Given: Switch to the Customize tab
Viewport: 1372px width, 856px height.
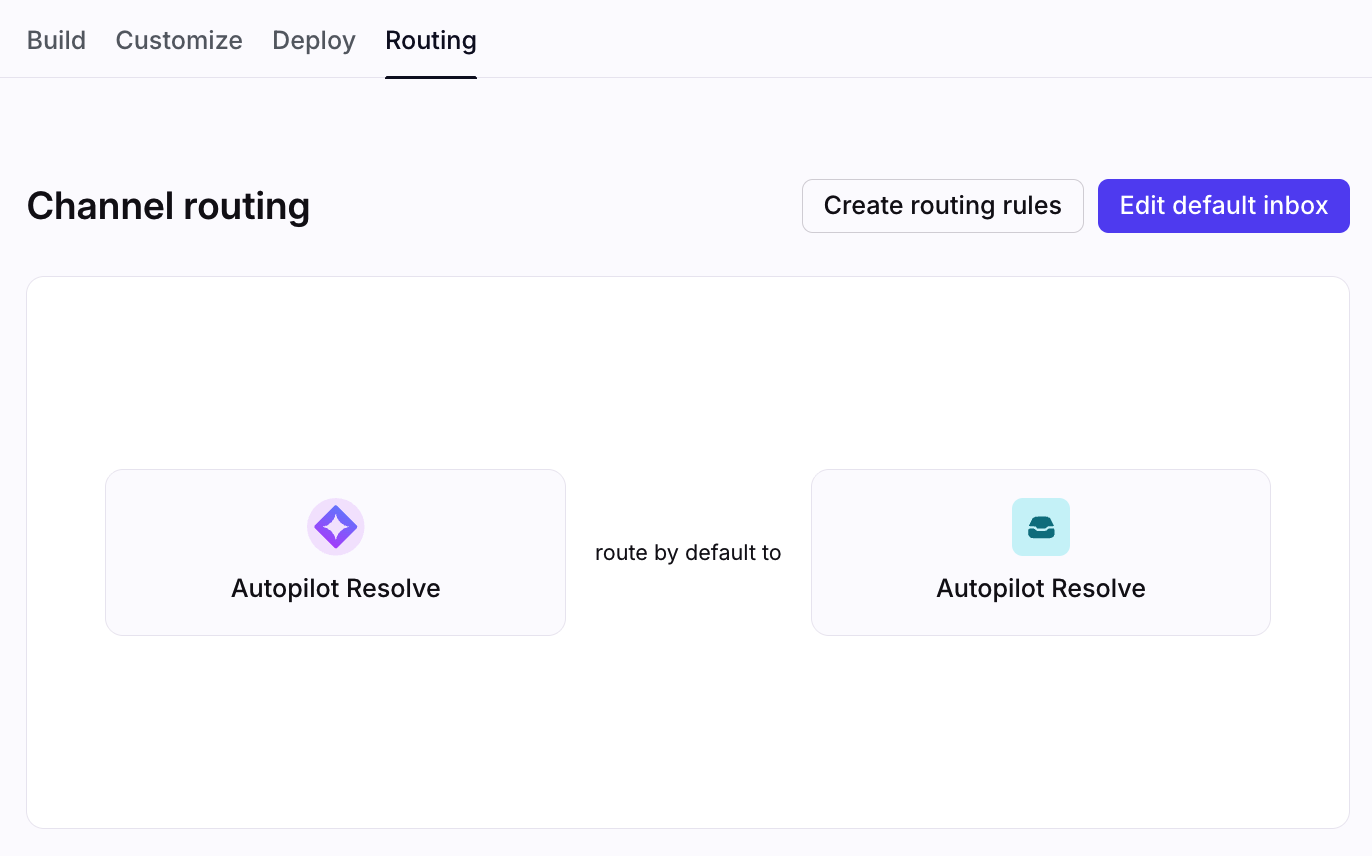Looking at the screenshot, I should click(179, 40).
